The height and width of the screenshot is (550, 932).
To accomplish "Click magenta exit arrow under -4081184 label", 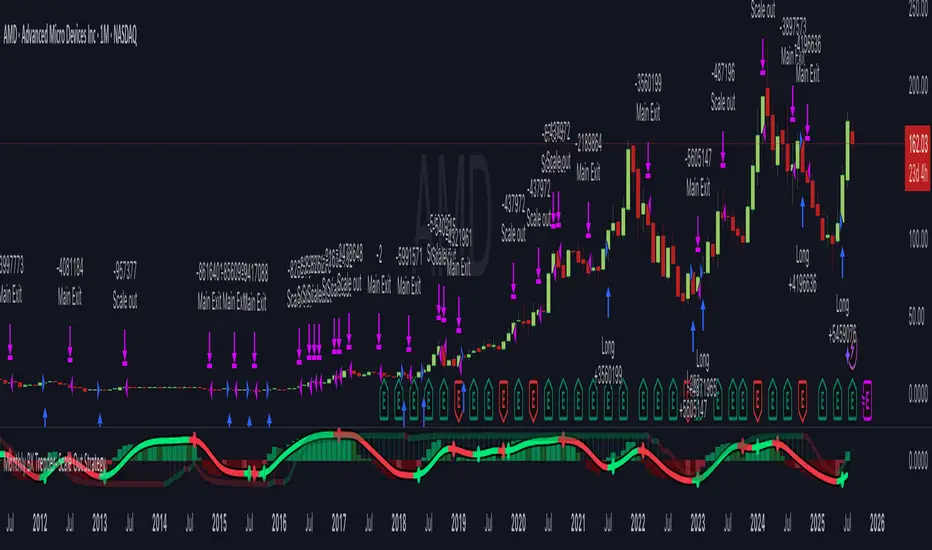I will [x=70, y=344].
